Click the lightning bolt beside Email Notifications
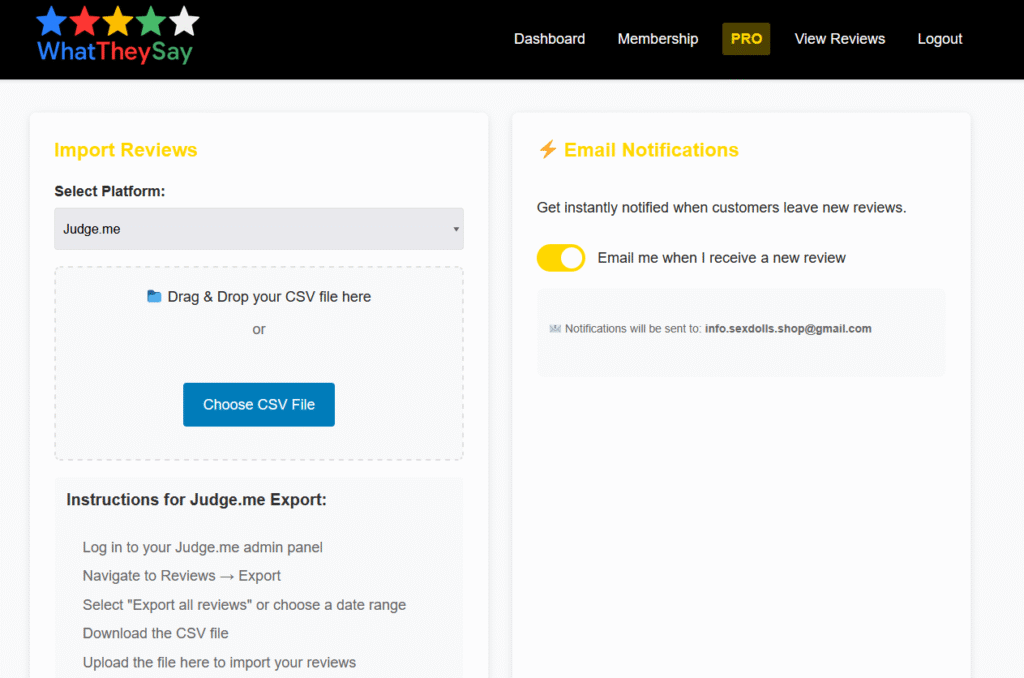The height and width of the screenshot is (678, 1024). click(547, 150)
